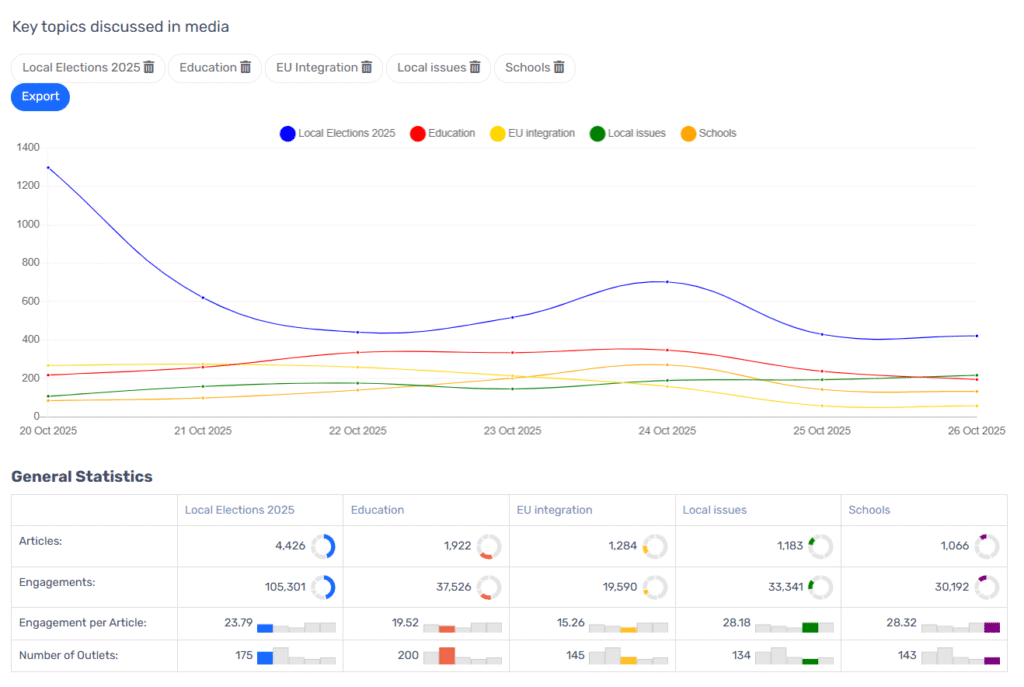This screenshot has height=687, width=1024.
Task: Click the blue data point at 24 Oct 2025 peak
Action: coord(666,282)
